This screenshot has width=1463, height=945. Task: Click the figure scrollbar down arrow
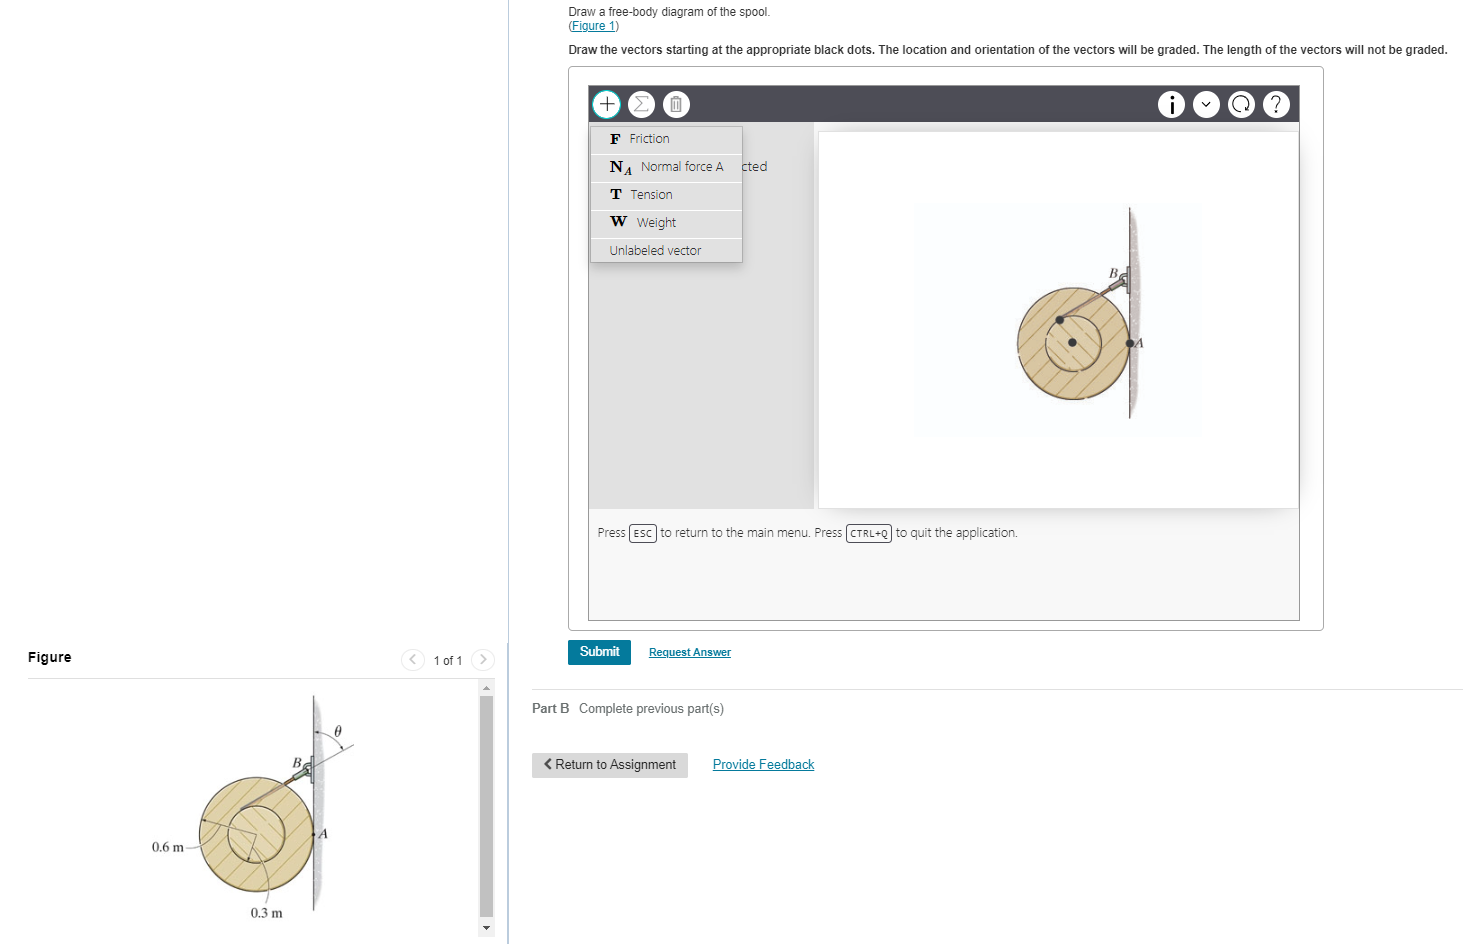(x=485, y=928)
